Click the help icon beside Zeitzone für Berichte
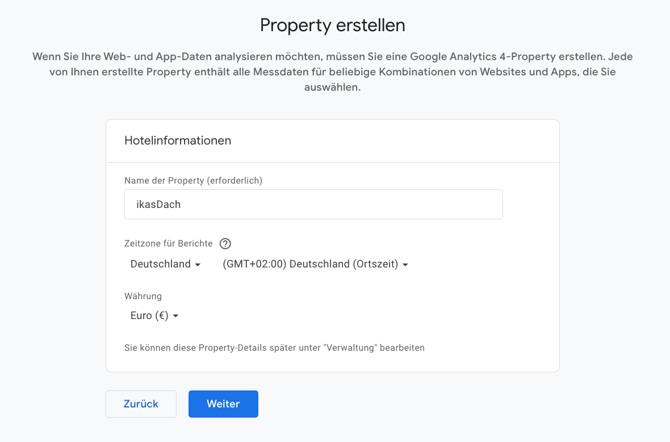This screenshot has width=670, height=442. coord(225,244)
